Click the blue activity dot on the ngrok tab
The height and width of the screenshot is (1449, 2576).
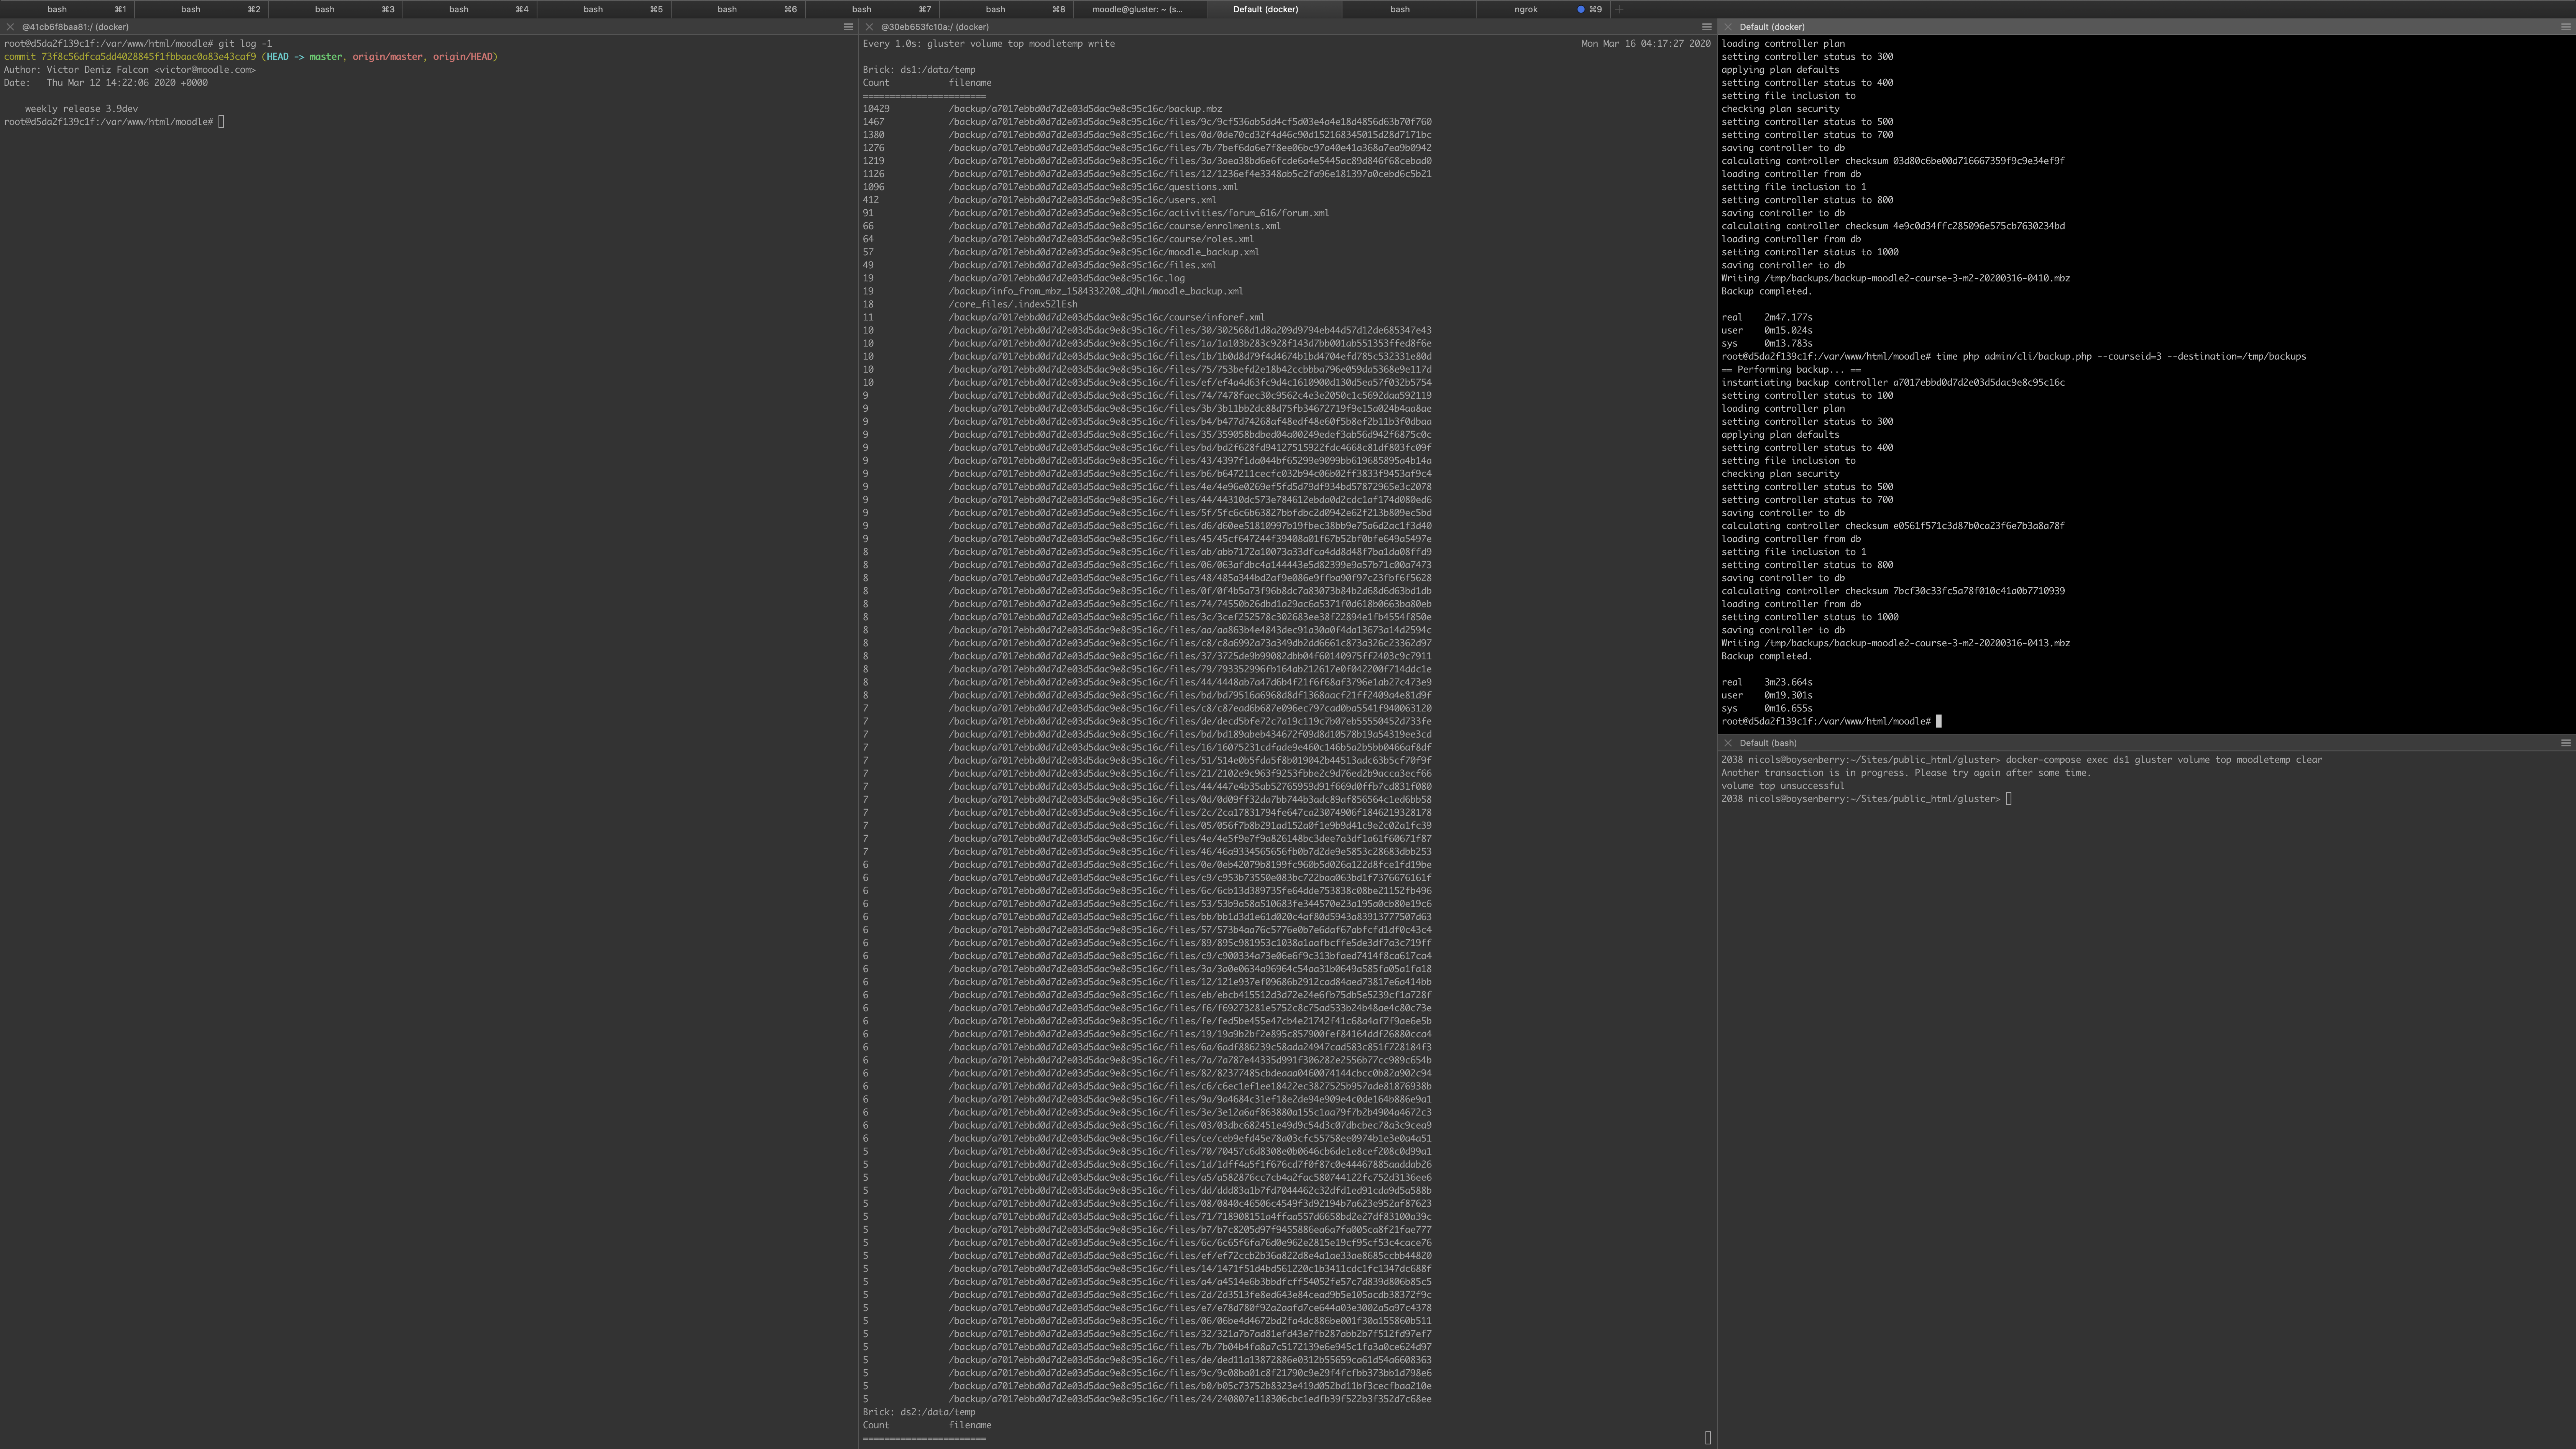(1580, 9)
